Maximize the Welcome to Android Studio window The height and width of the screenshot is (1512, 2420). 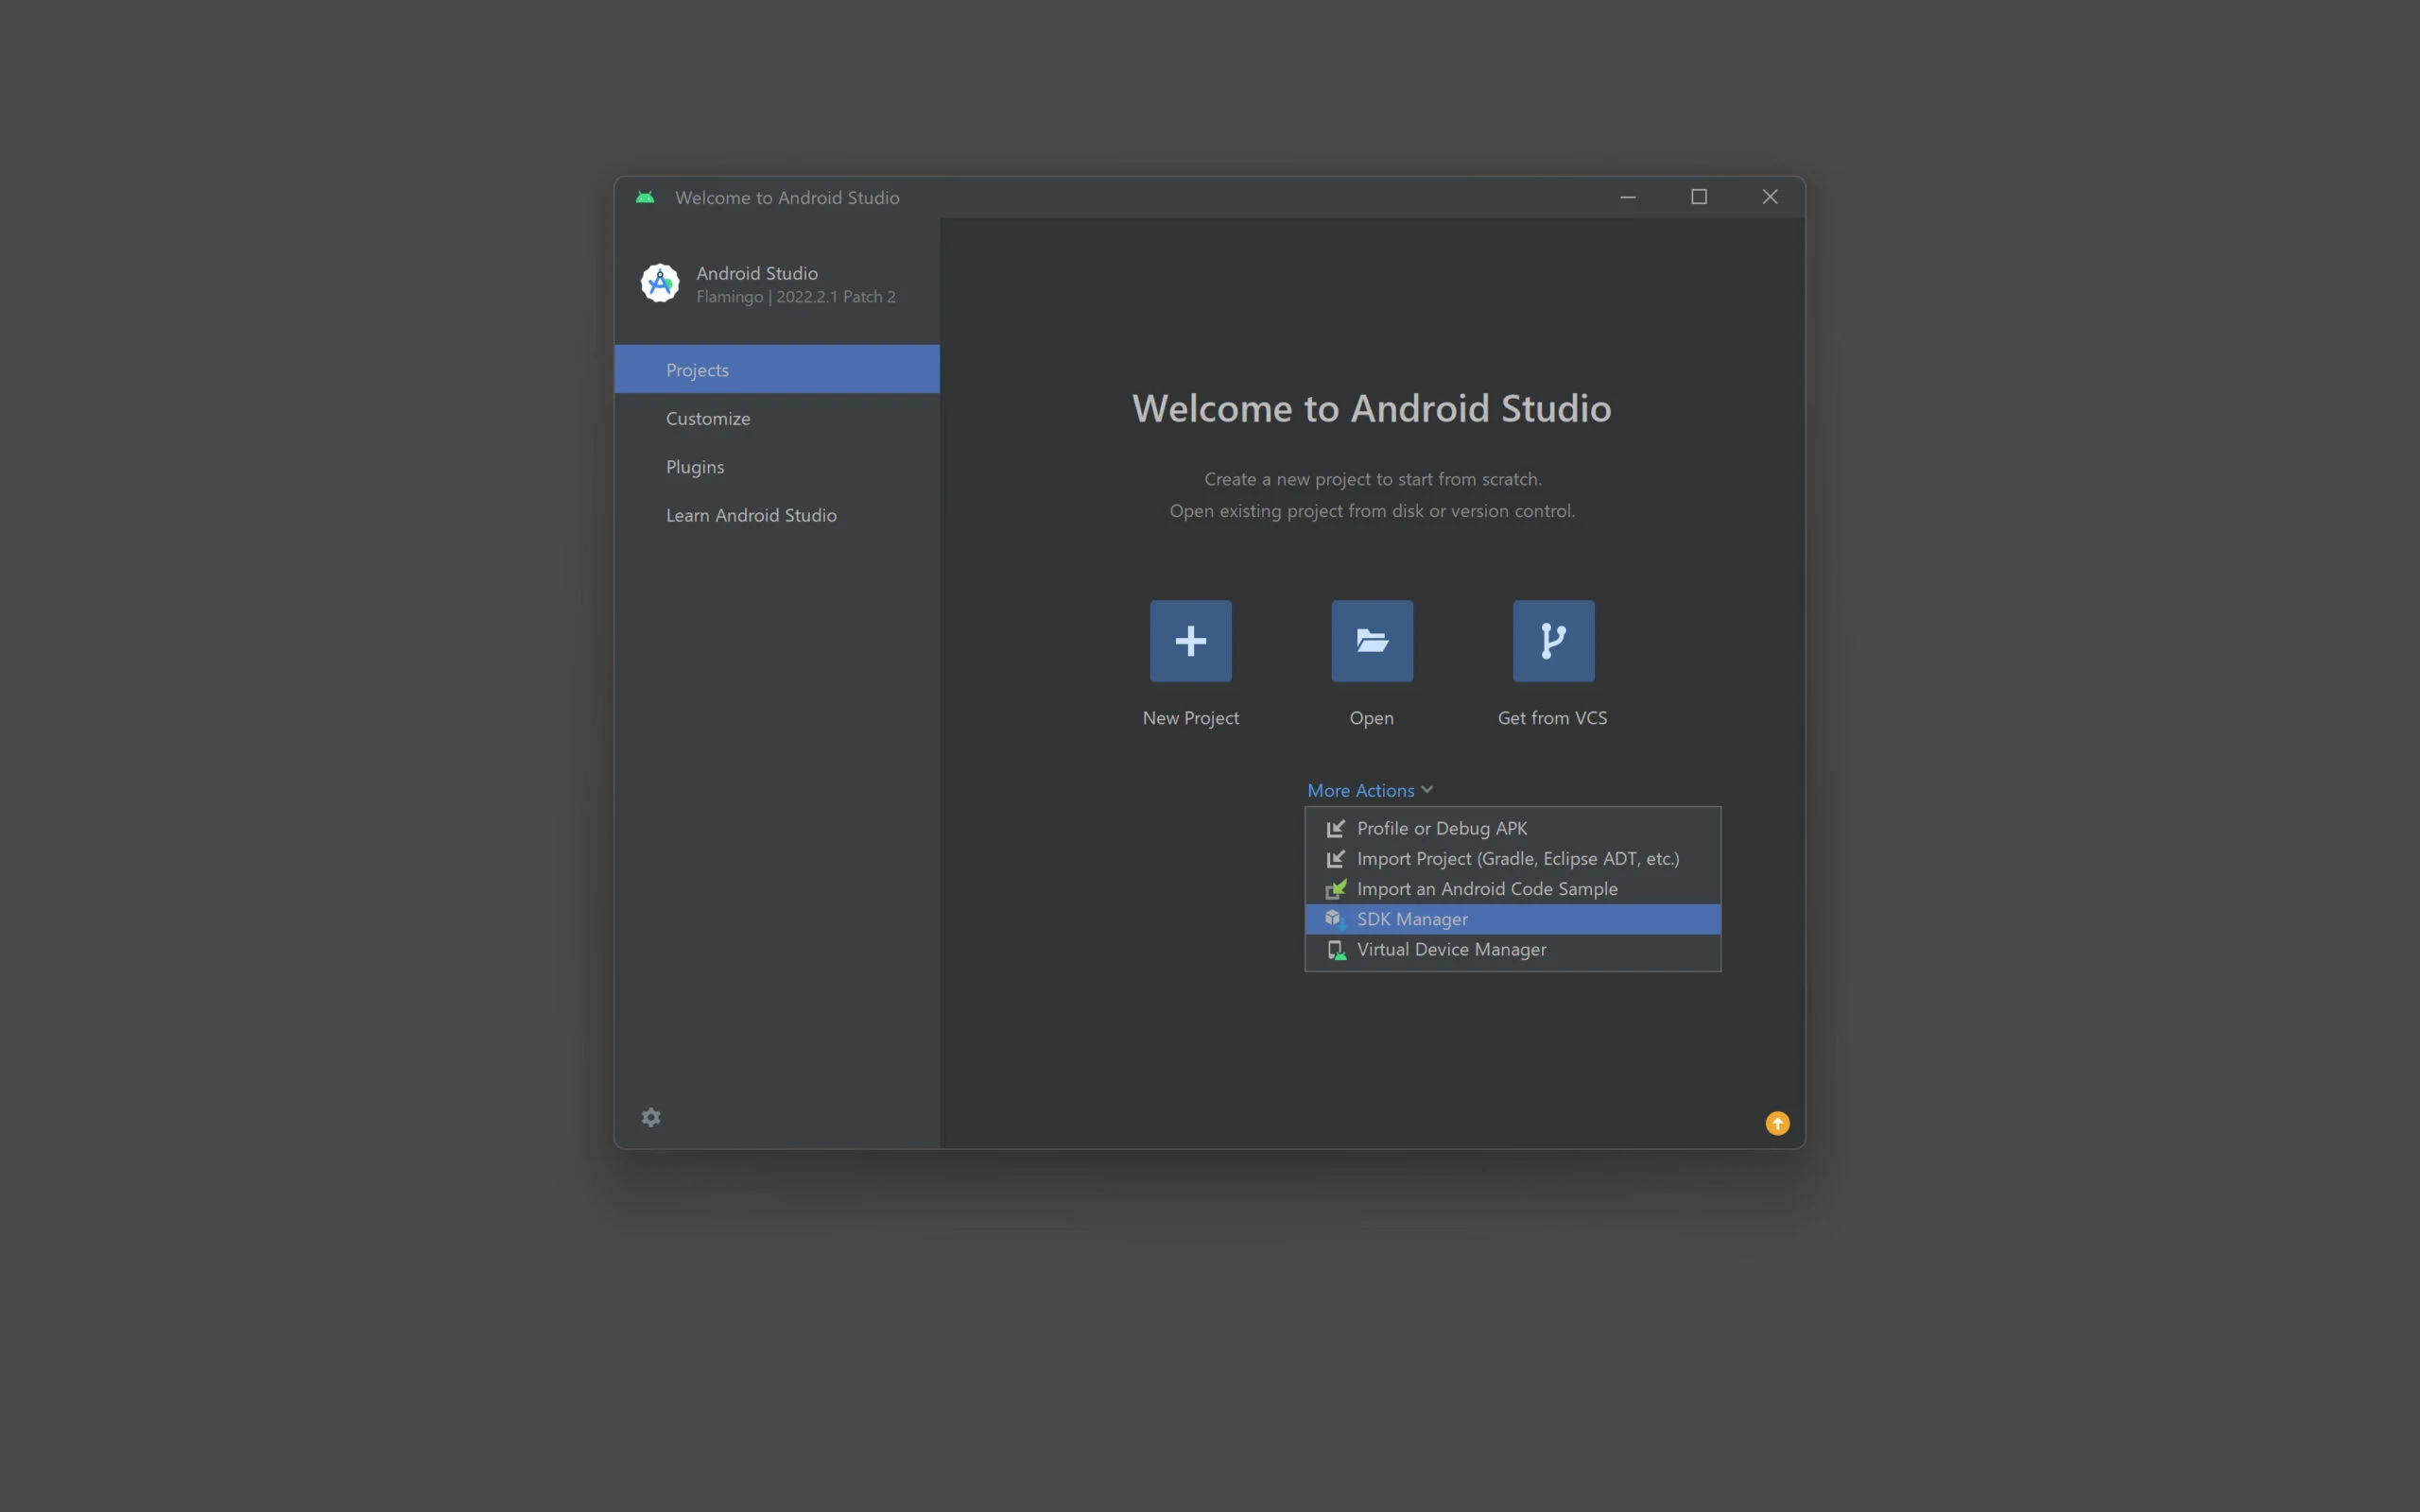coord(1698,197)
